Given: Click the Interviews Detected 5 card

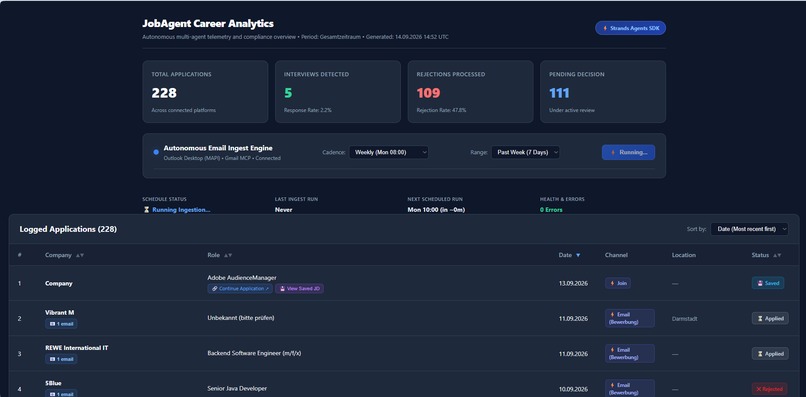Looking at the screenshot, I should point(338,92).
